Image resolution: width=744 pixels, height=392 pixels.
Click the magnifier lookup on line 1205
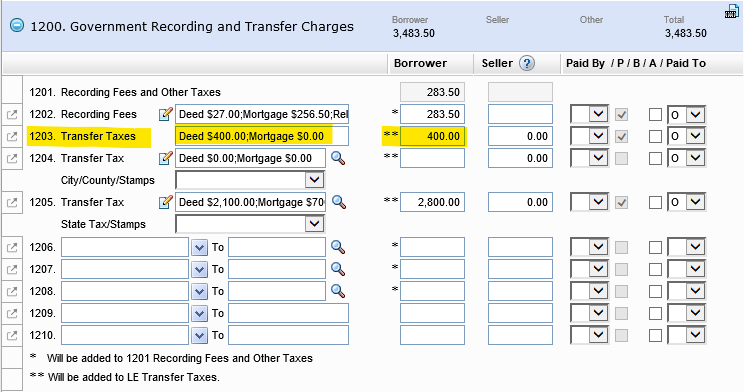338,202
